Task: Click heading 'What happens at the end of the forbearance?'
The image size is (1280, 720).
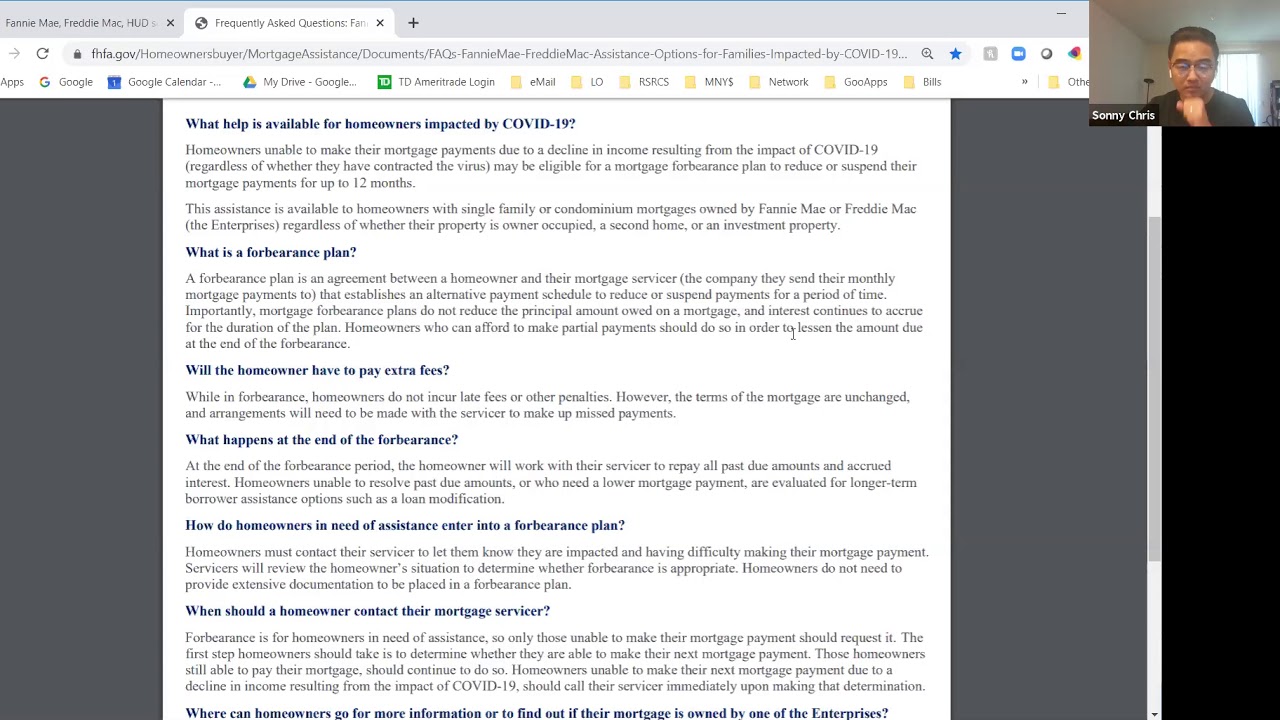Action: click(321, 440)
